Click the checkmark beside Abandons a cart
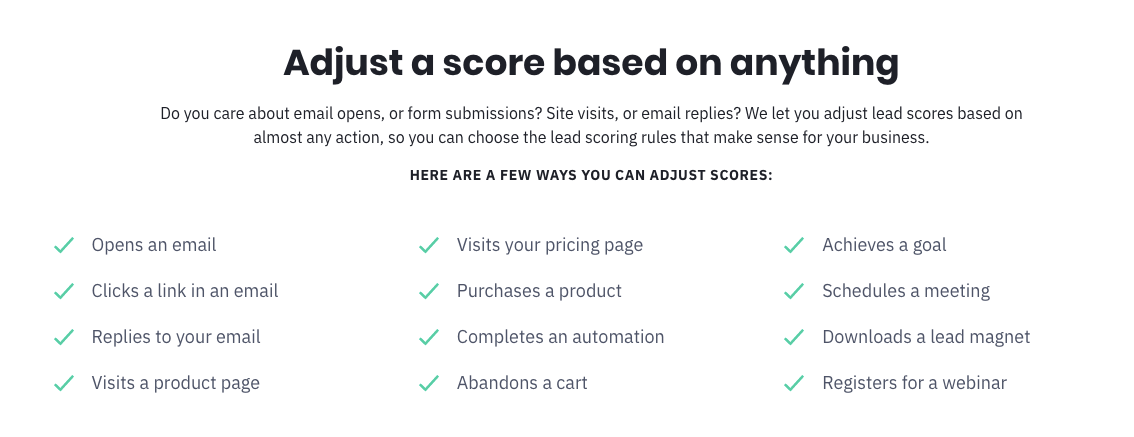 click(429, 383)
